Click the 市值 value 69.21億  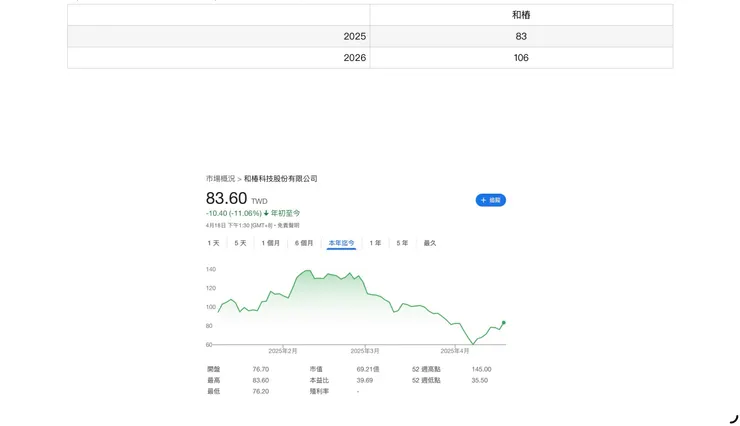(368, 369)
